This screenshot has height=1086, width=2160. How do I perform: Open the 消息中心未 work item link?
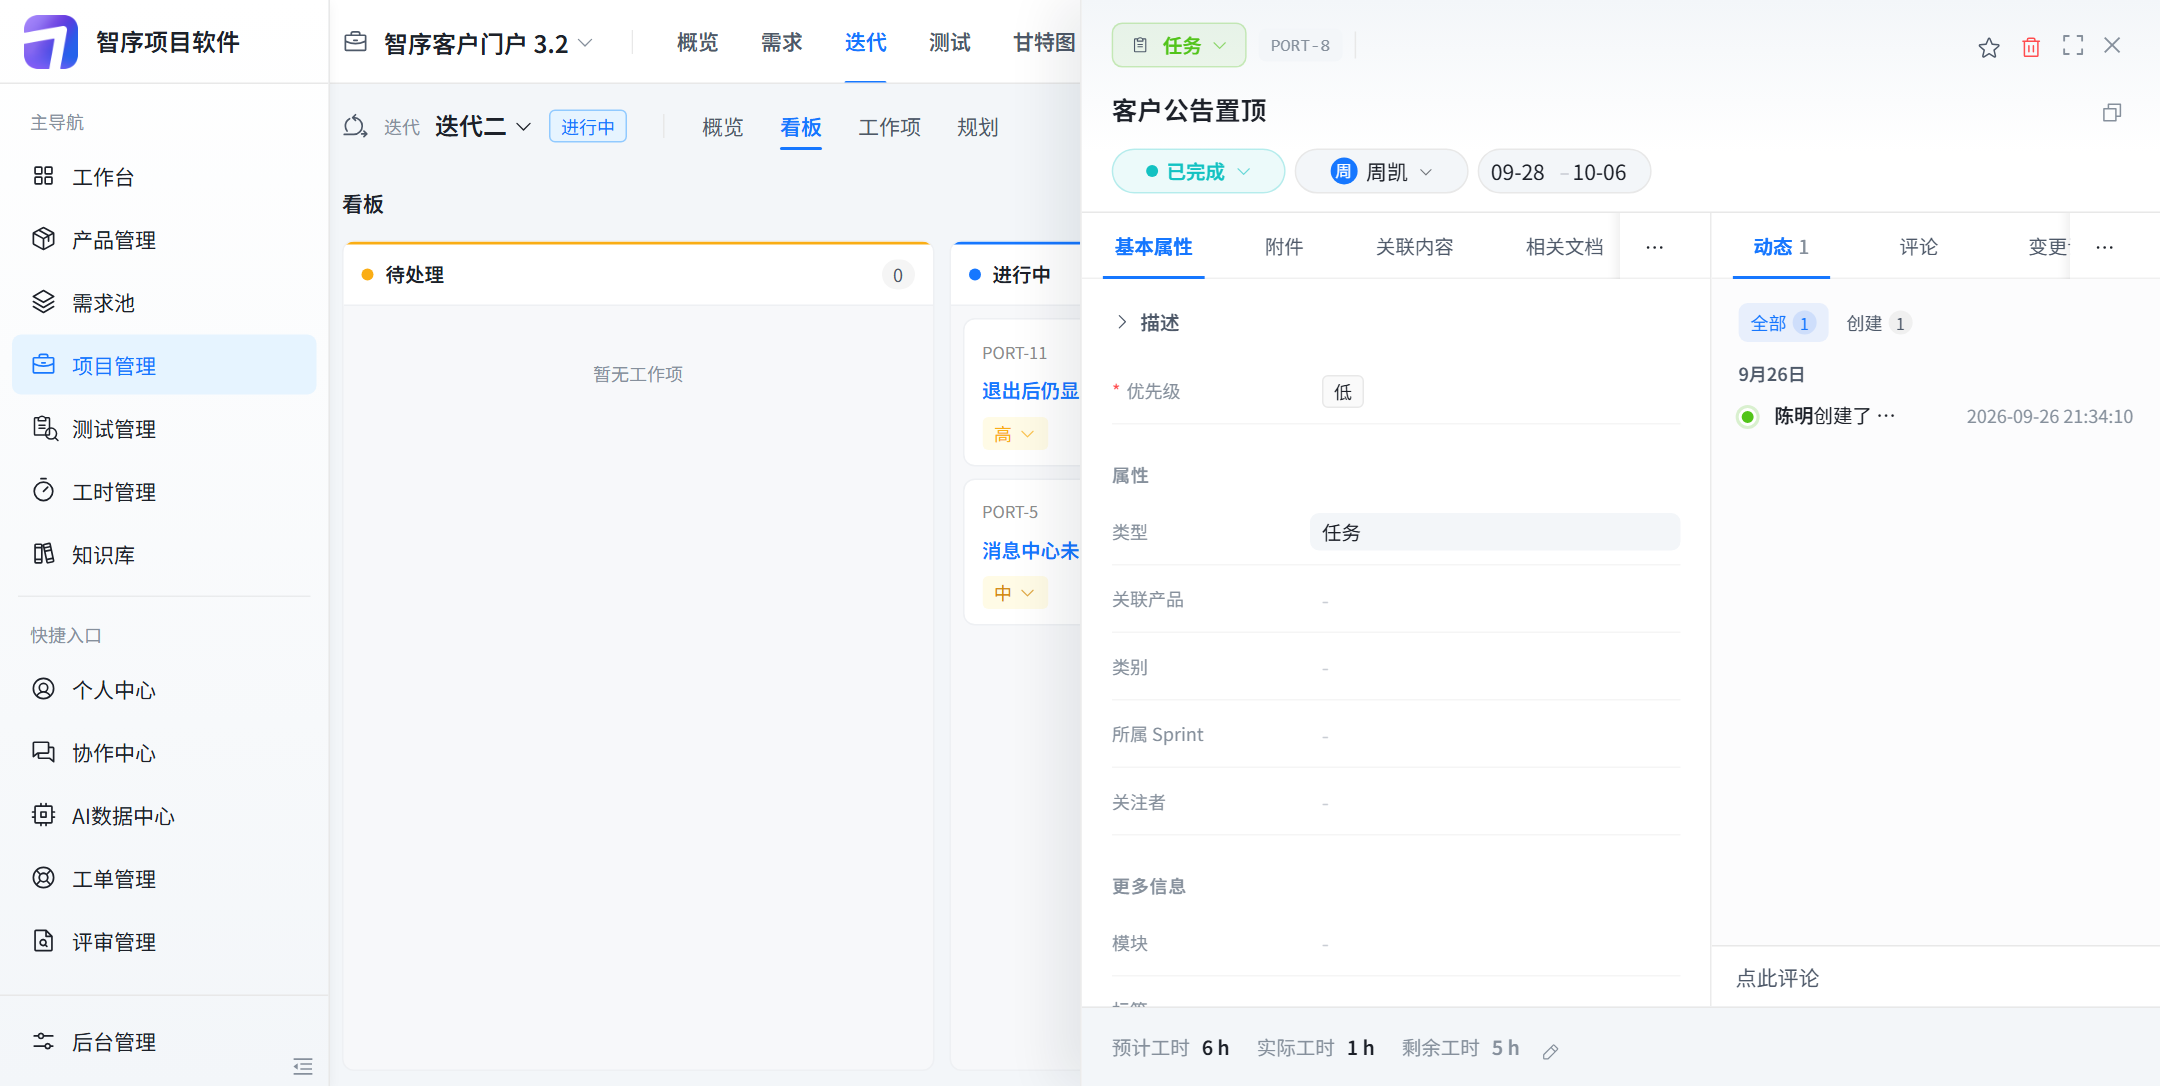coord(1030,551)
